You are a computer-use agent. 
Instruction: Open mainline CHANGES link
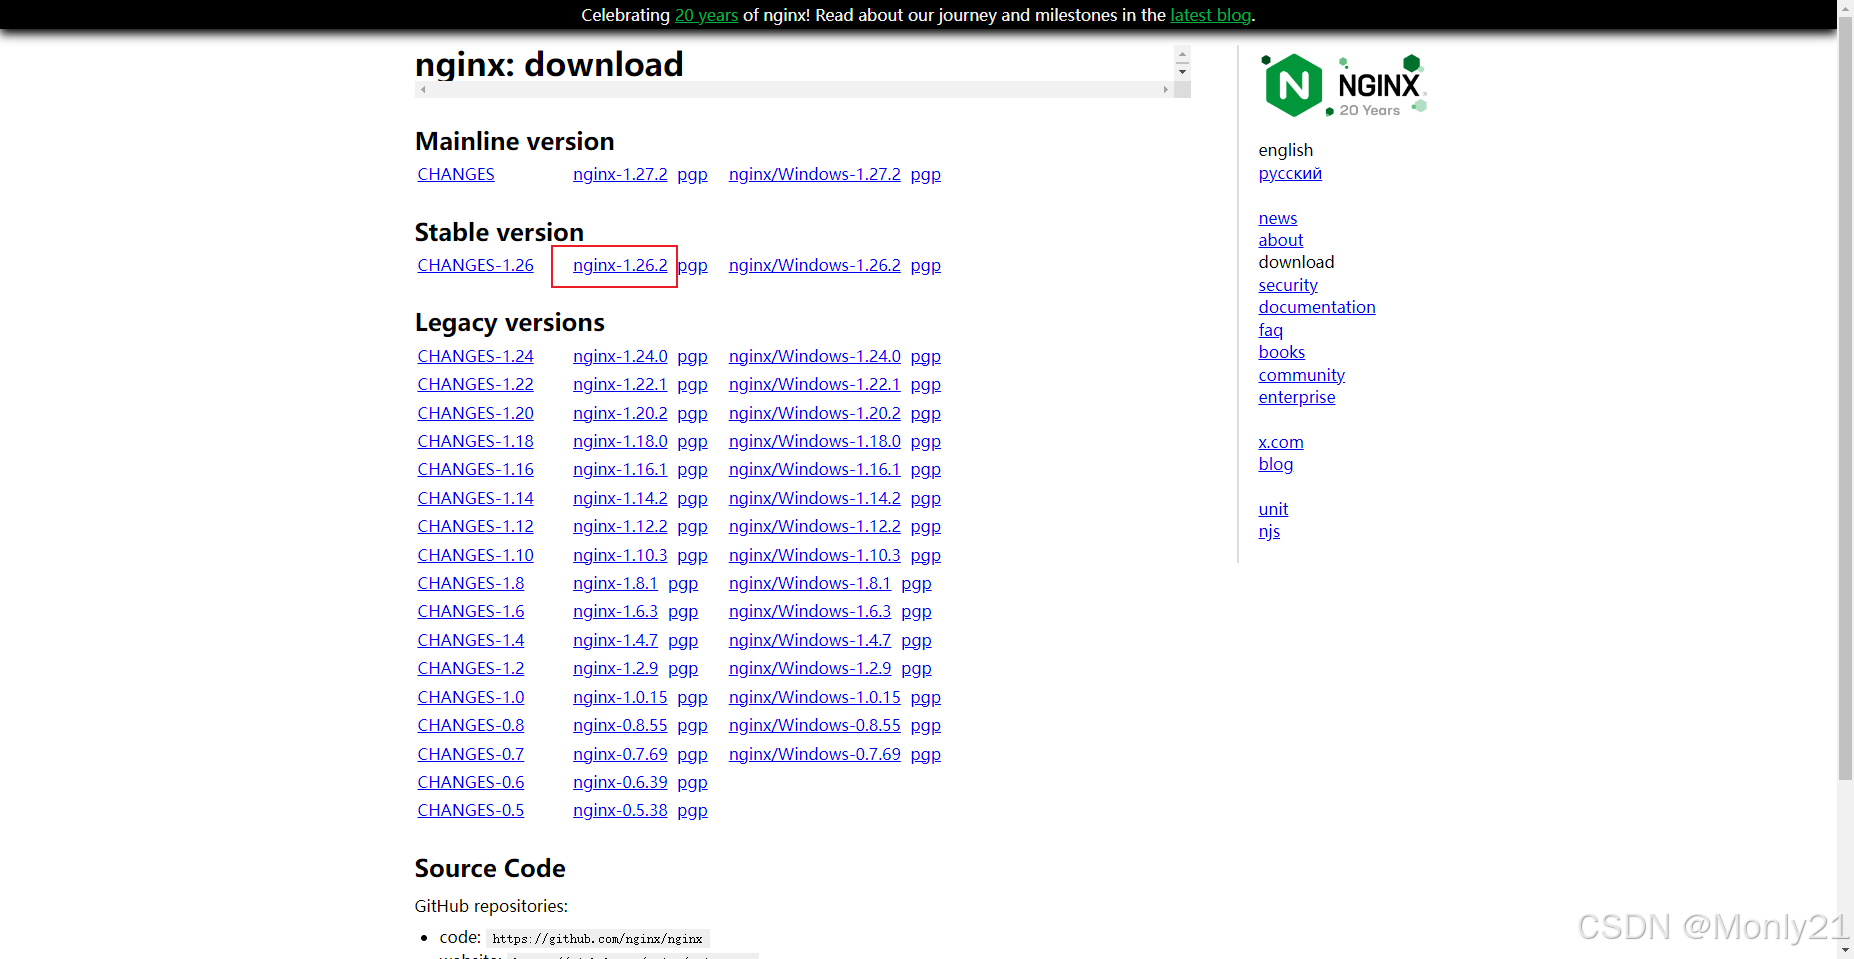[x=456, y=174]
